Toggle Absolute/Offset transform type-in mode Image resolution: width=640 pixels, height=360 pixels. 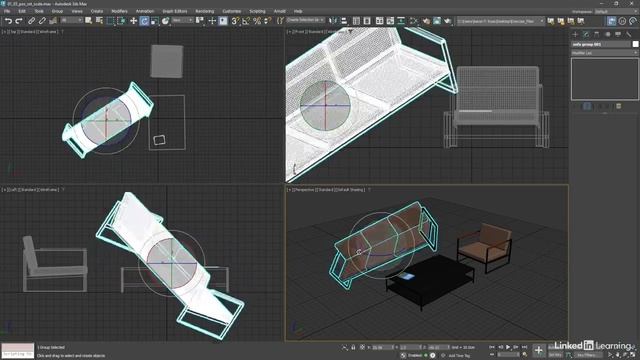click(362, 347)
